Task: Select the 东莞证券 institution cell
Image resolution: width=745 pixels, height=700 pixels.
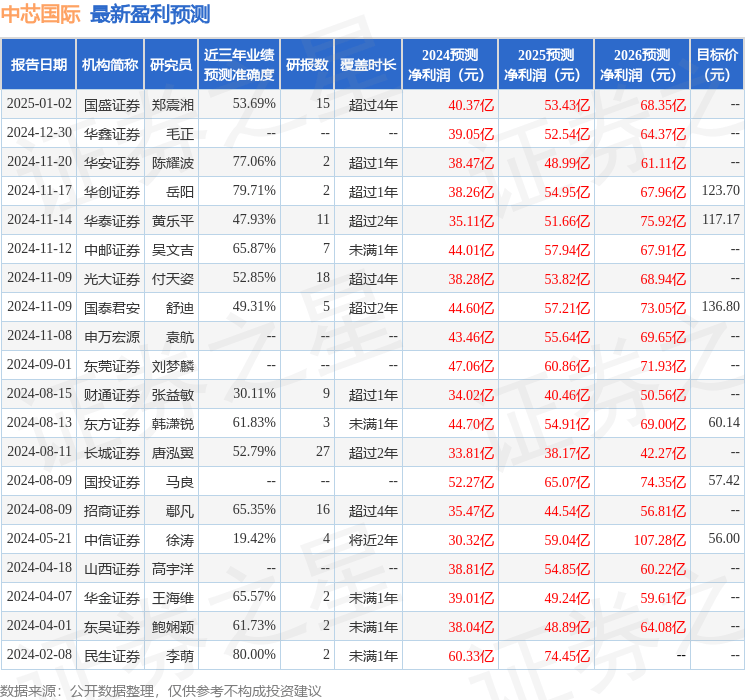Action: click(112, 365)
